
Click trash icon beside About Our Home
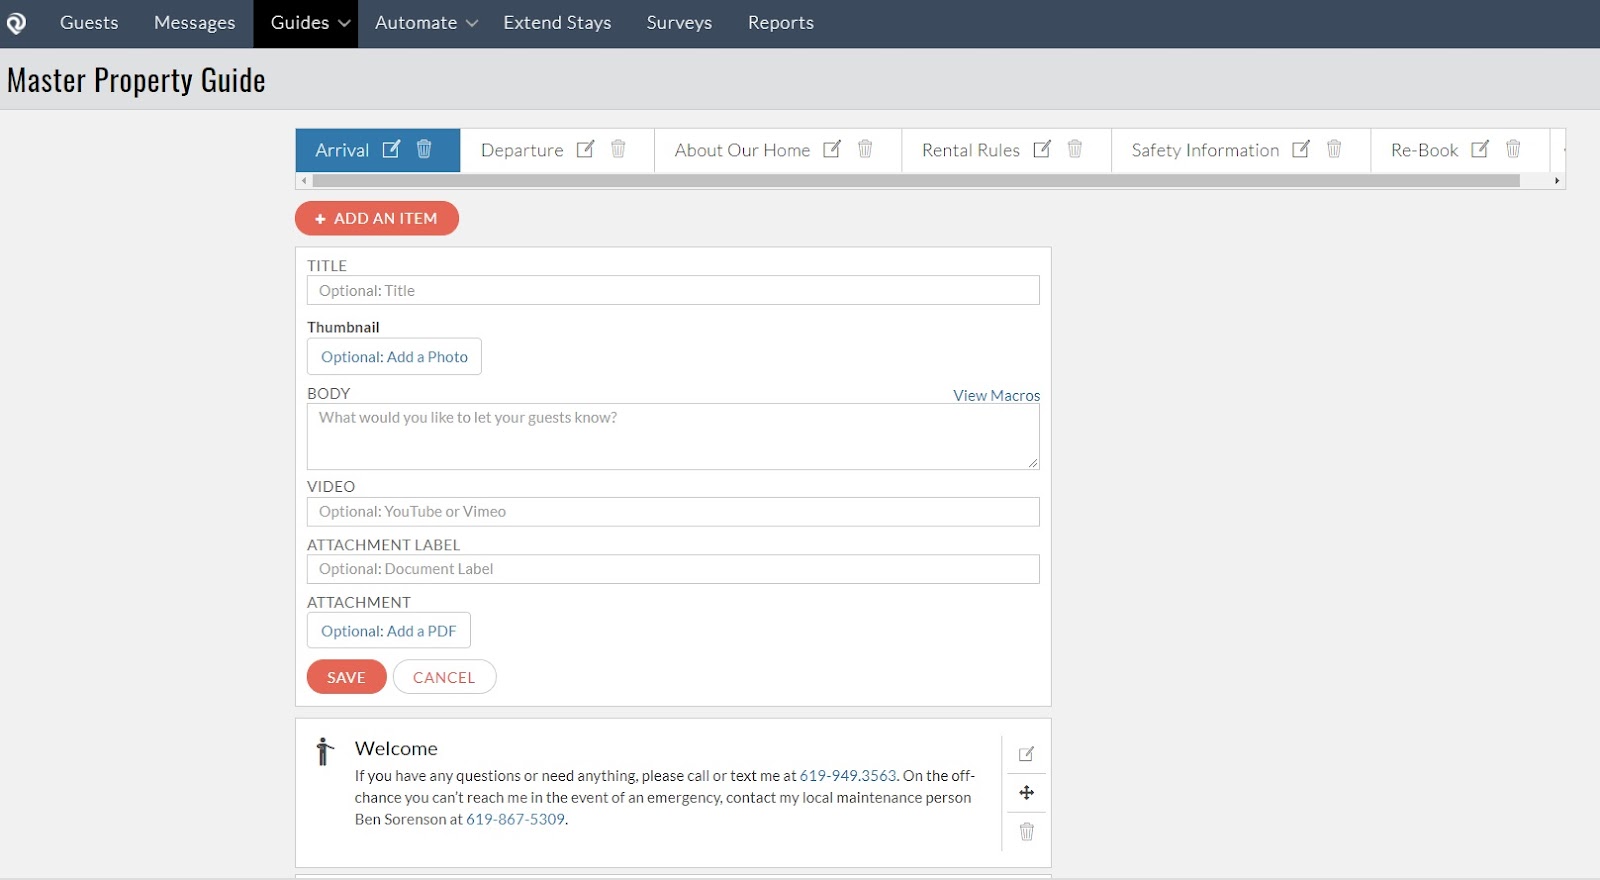865,149
